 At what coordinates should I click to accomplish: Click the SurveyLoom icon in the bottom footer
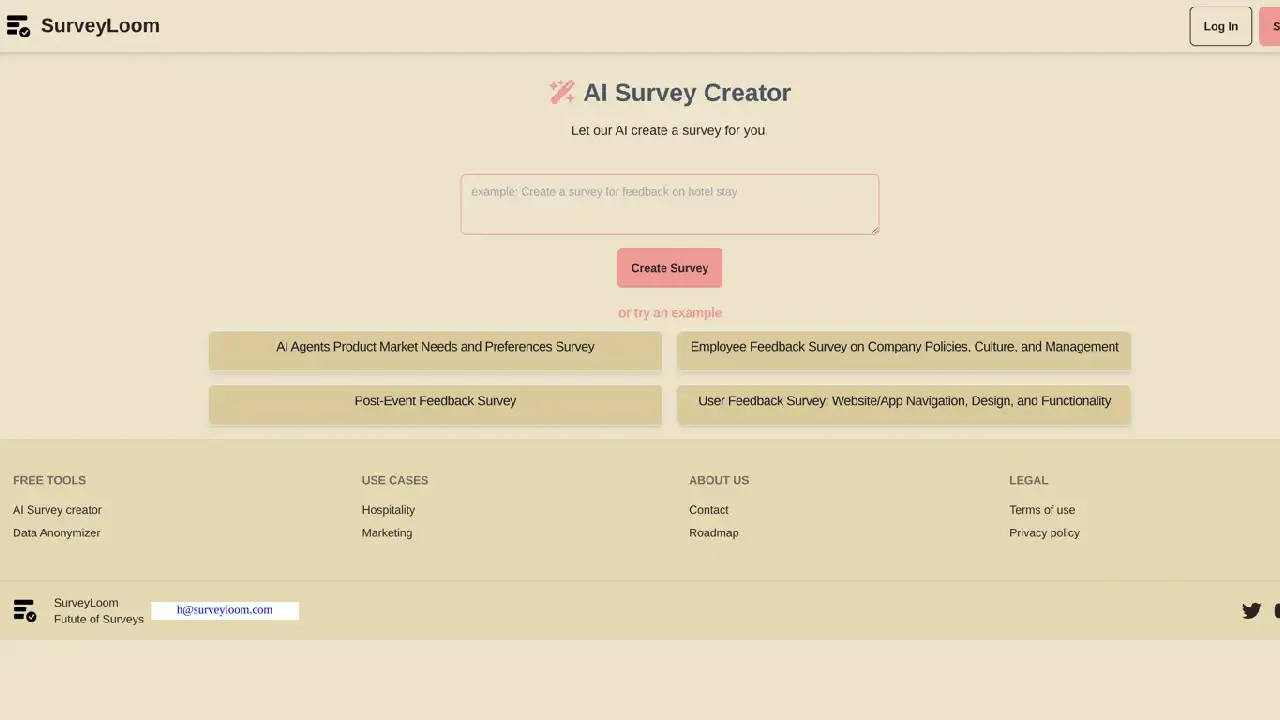24,610
